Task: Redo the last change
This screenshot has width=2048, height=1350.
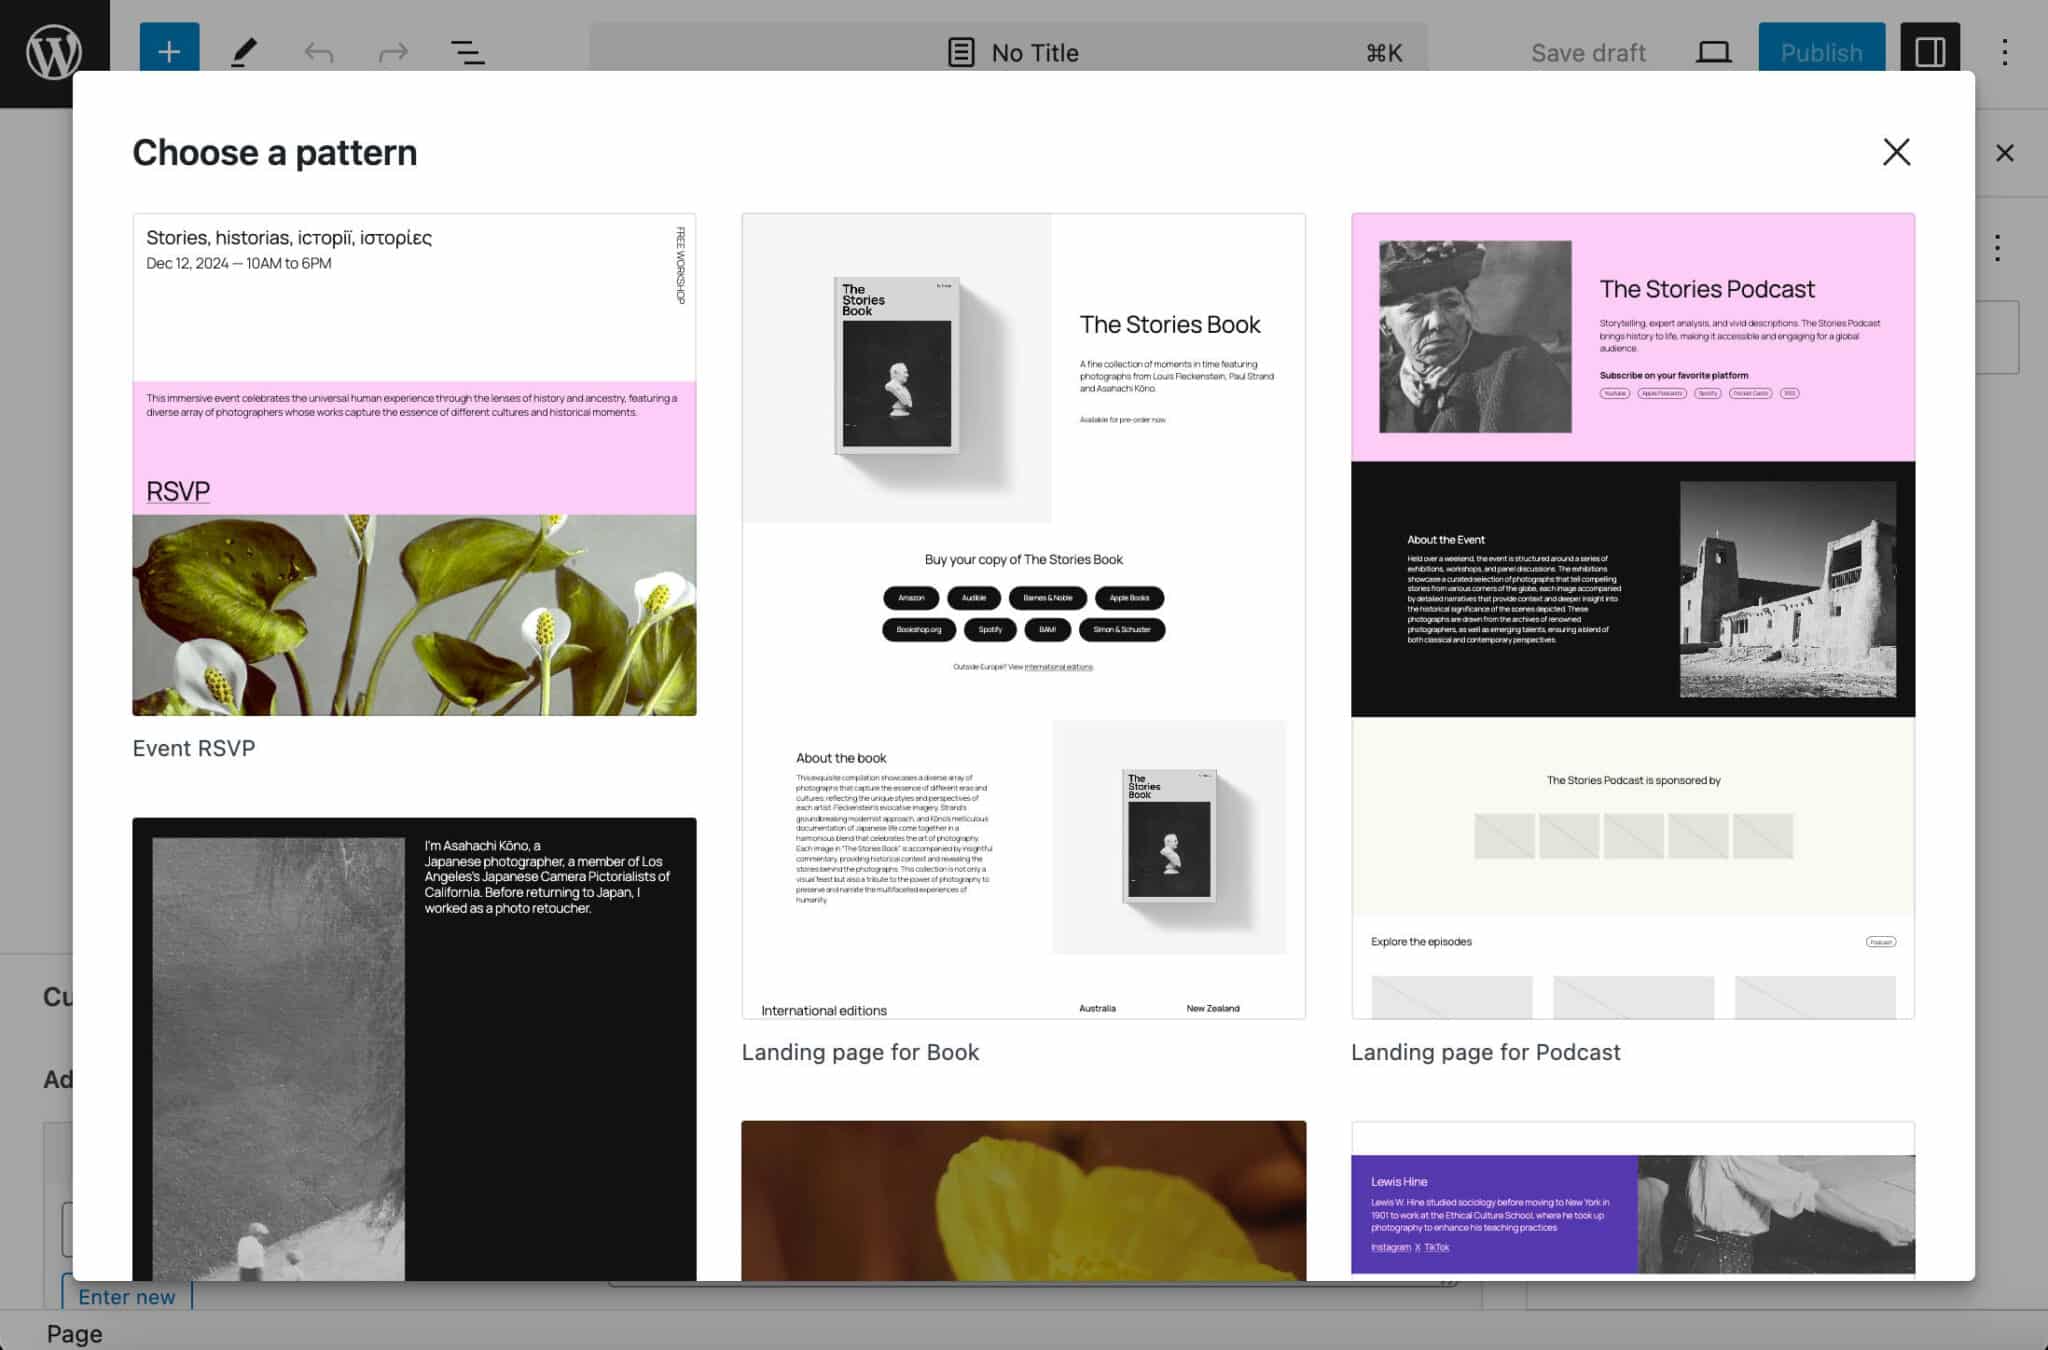Action: point(392,52)
